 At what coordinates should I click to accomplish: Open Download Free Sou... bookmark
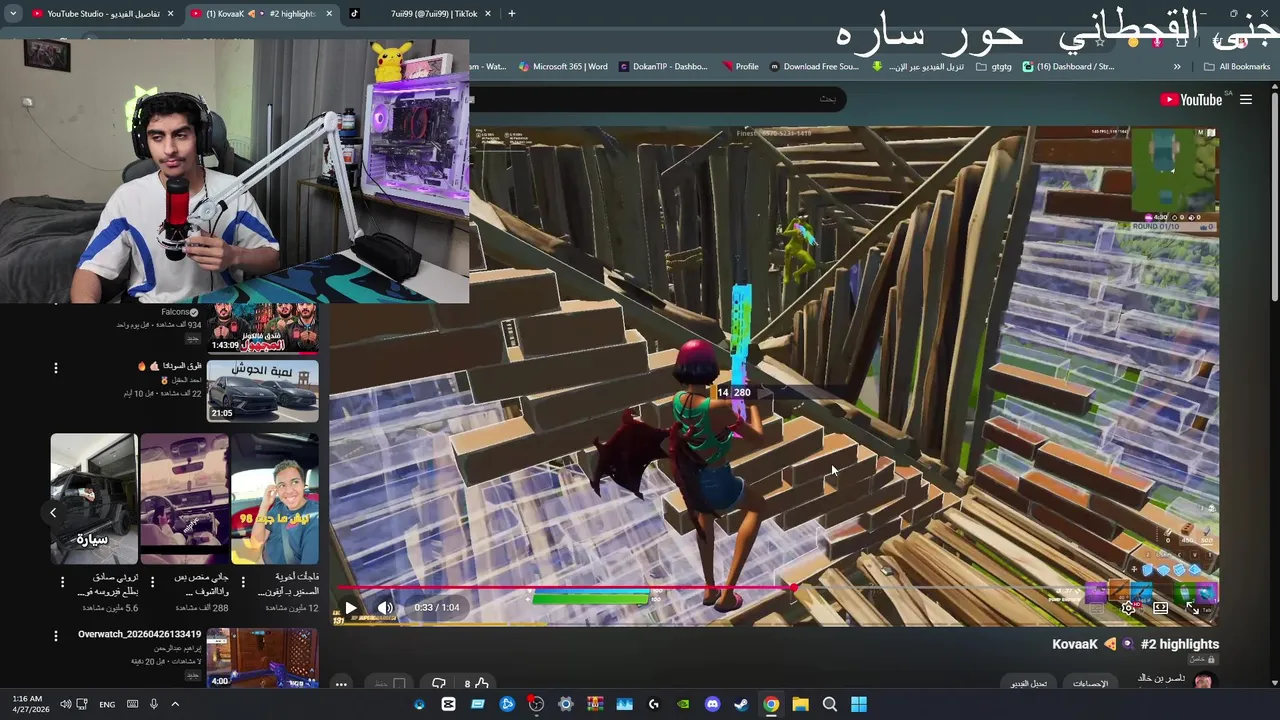(814, 67)
